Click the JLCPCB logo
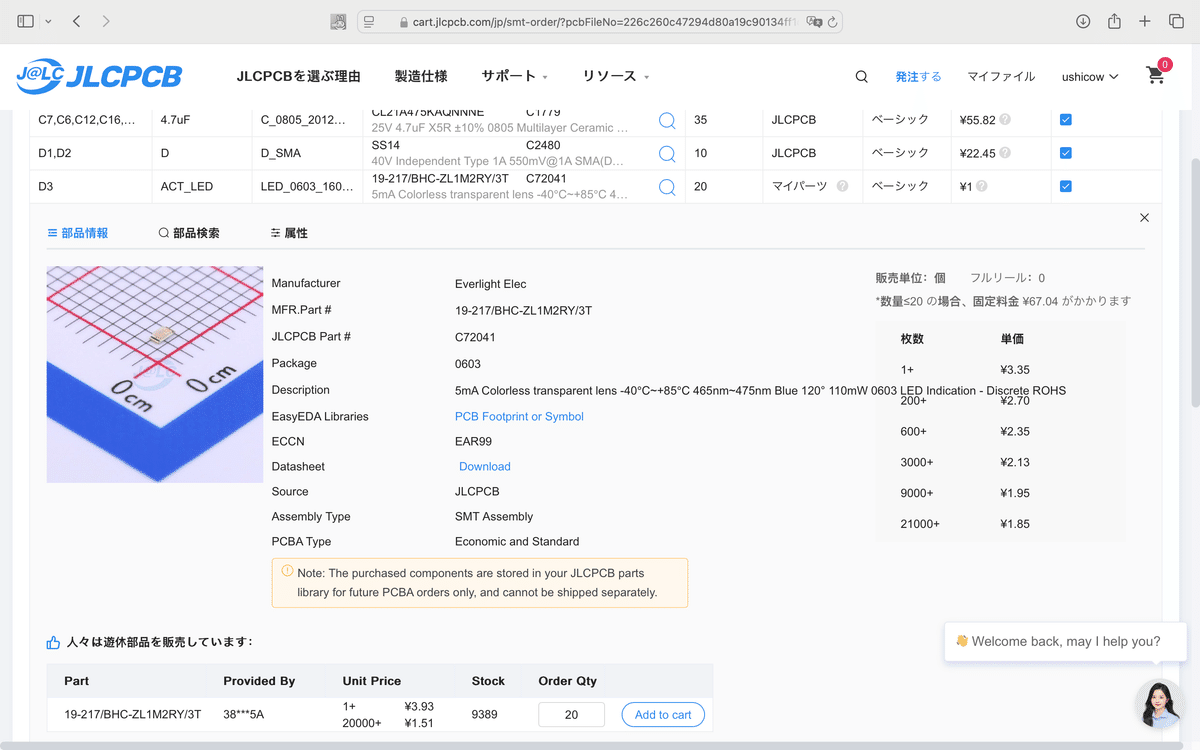 coord(98,75)
